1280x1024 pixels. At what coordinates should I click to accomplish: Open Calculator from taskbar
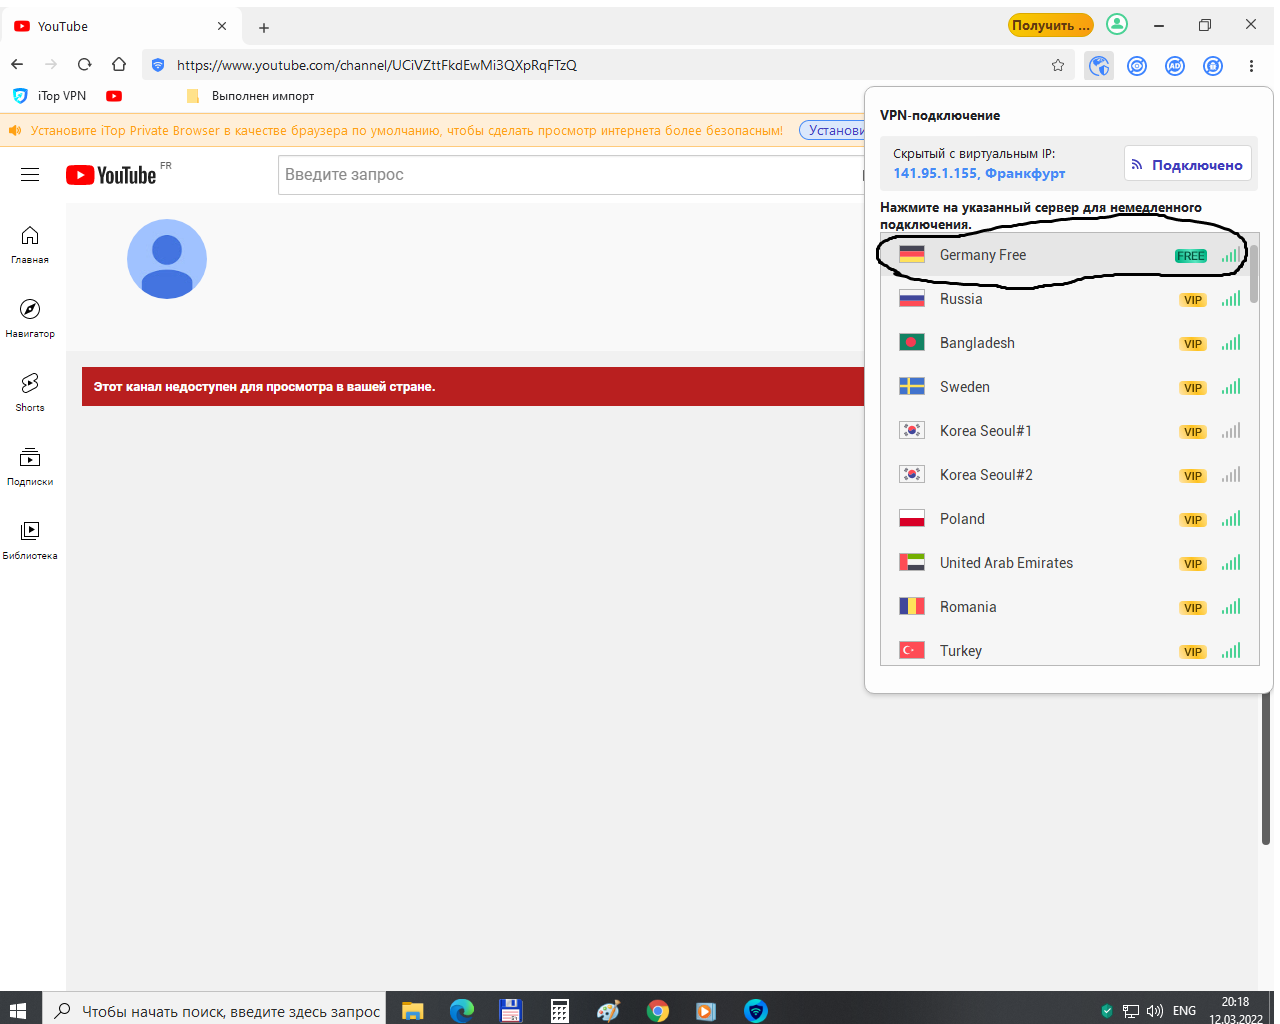coord(560,1011)
